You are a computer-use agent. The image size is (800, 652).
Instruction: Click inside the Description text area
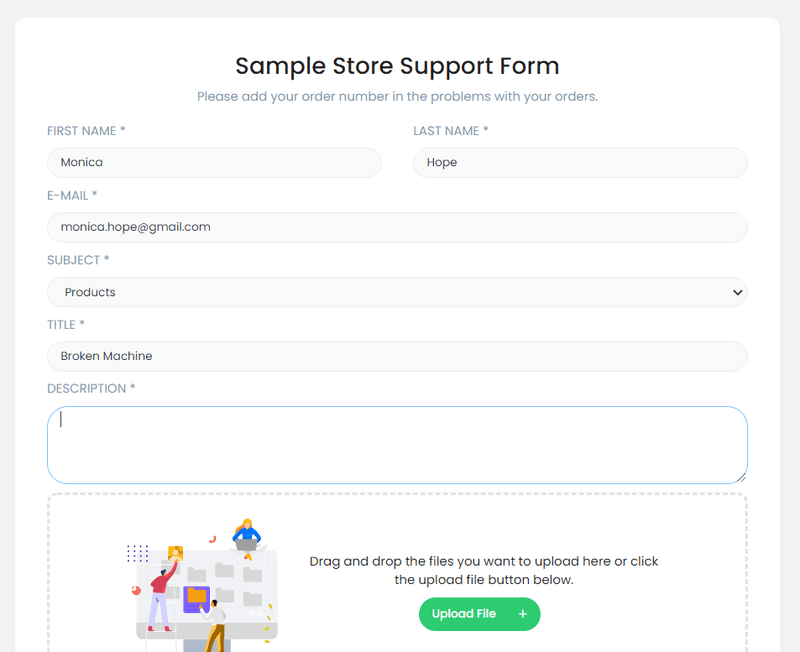(397, 445)
